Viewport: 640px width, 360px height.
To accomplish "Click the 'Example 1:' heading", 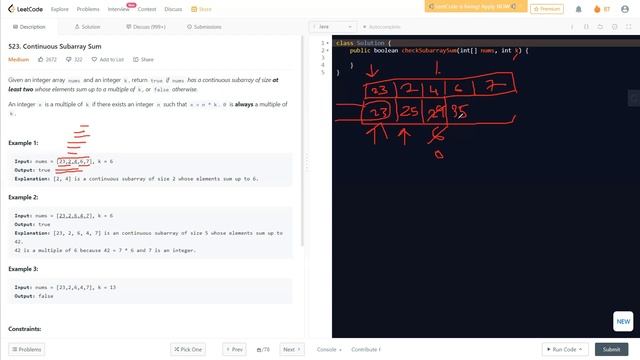I will 23,143.
